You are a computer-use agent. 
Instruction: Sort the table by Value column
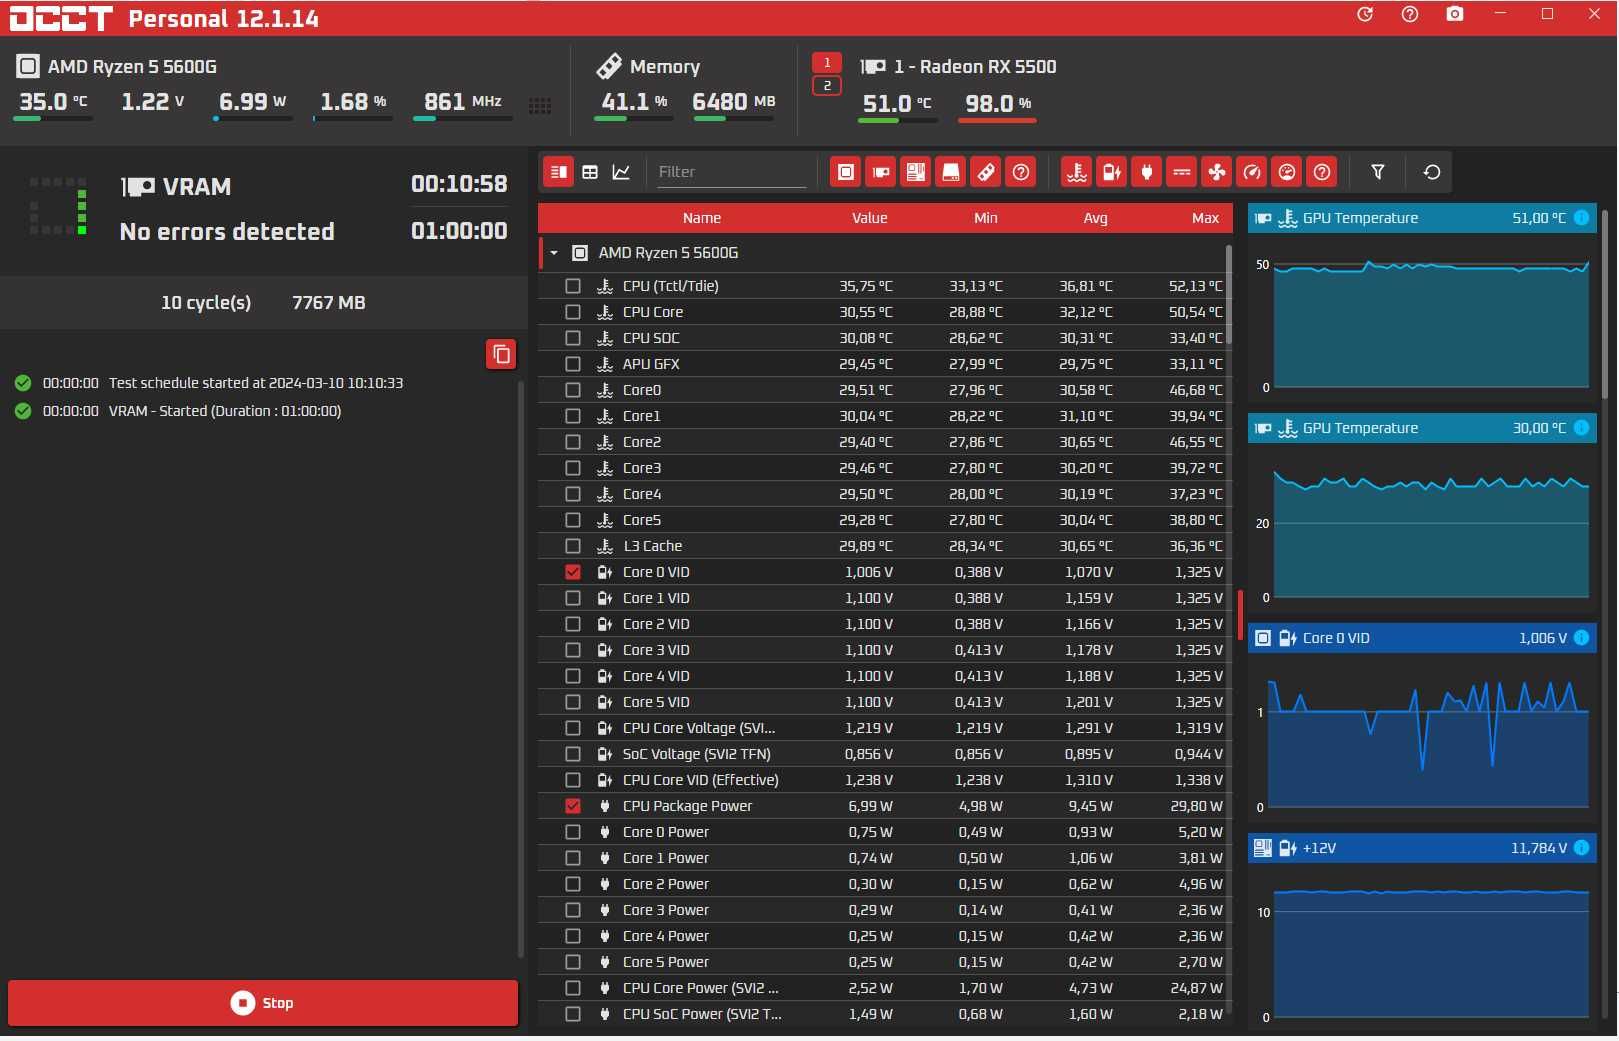click(x=870, y=218)
